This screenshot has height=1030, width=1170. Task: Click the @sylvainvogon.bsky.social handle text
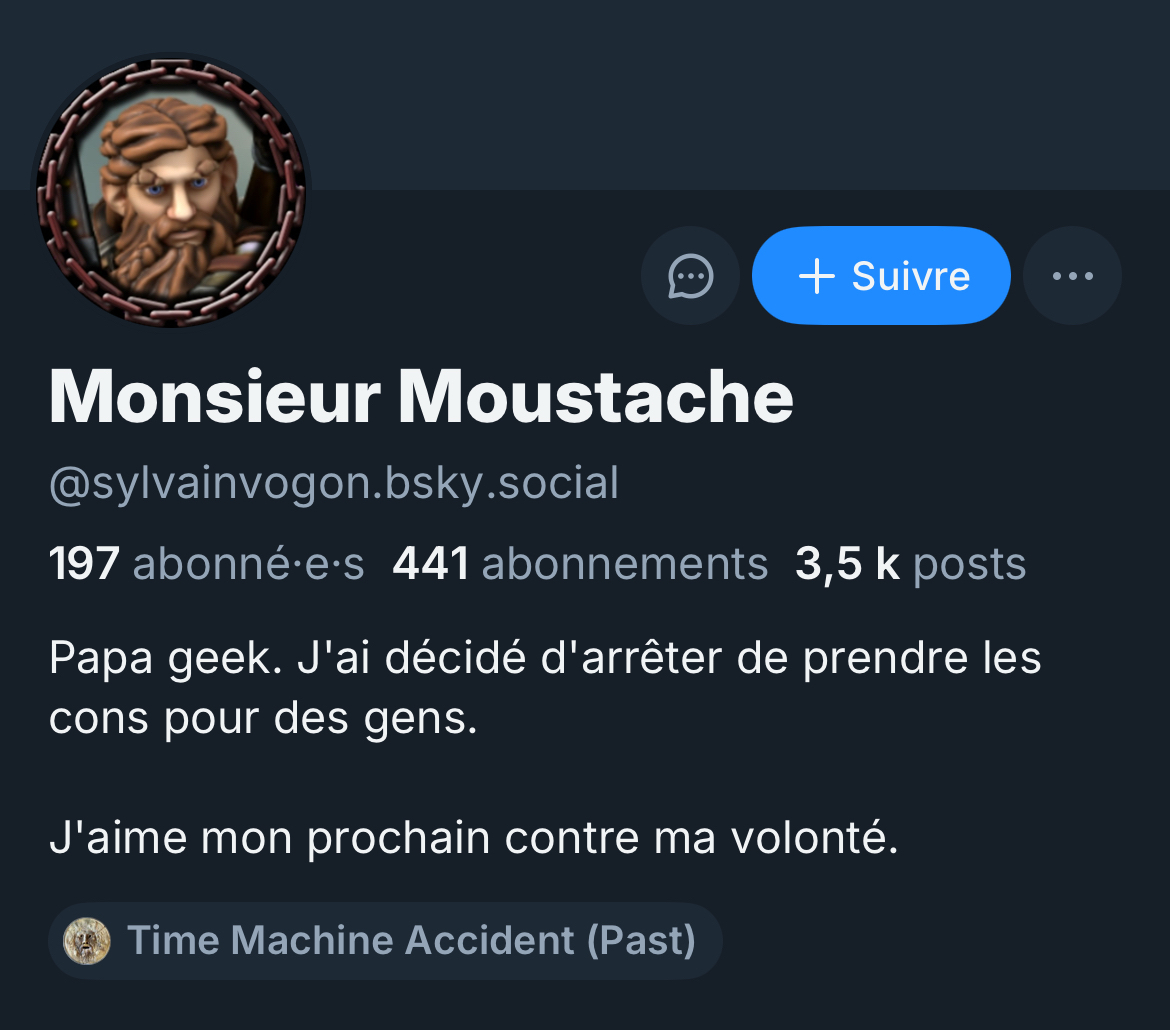(x=334, y=483)
